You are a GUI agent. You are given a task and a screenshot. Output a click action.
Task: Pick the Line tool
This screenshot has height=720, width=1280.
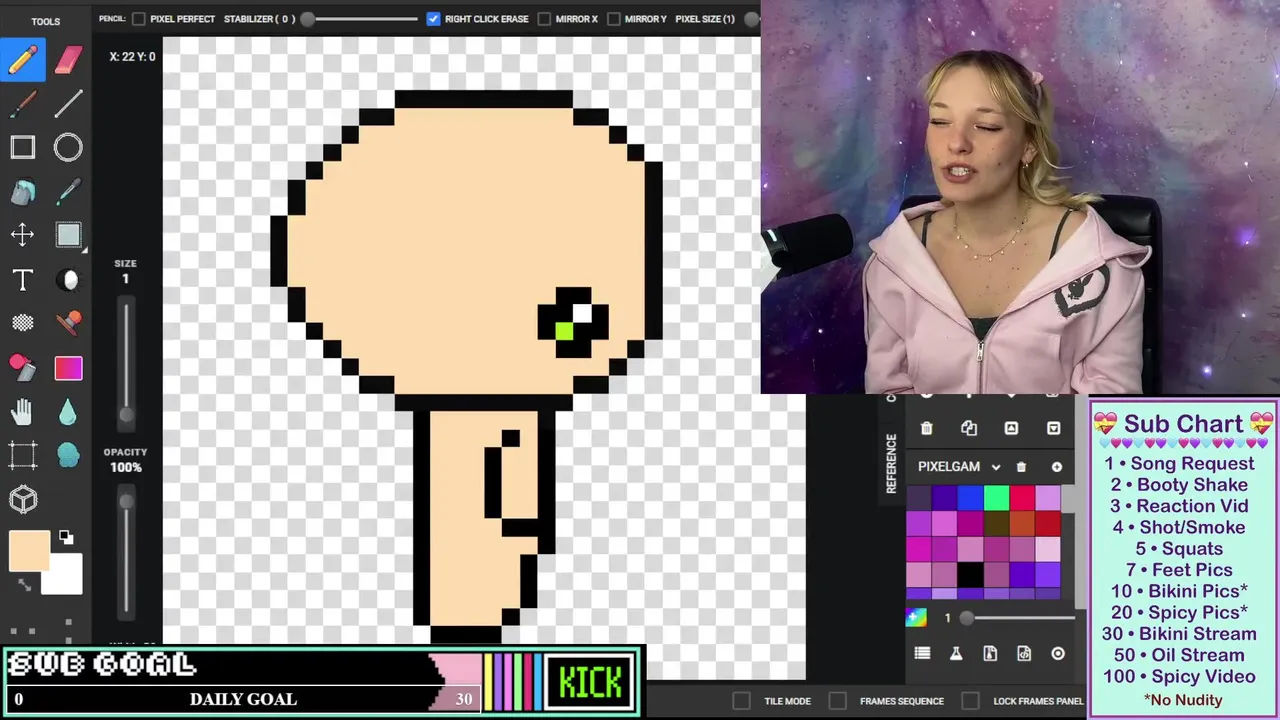click(x=68, y=103)
